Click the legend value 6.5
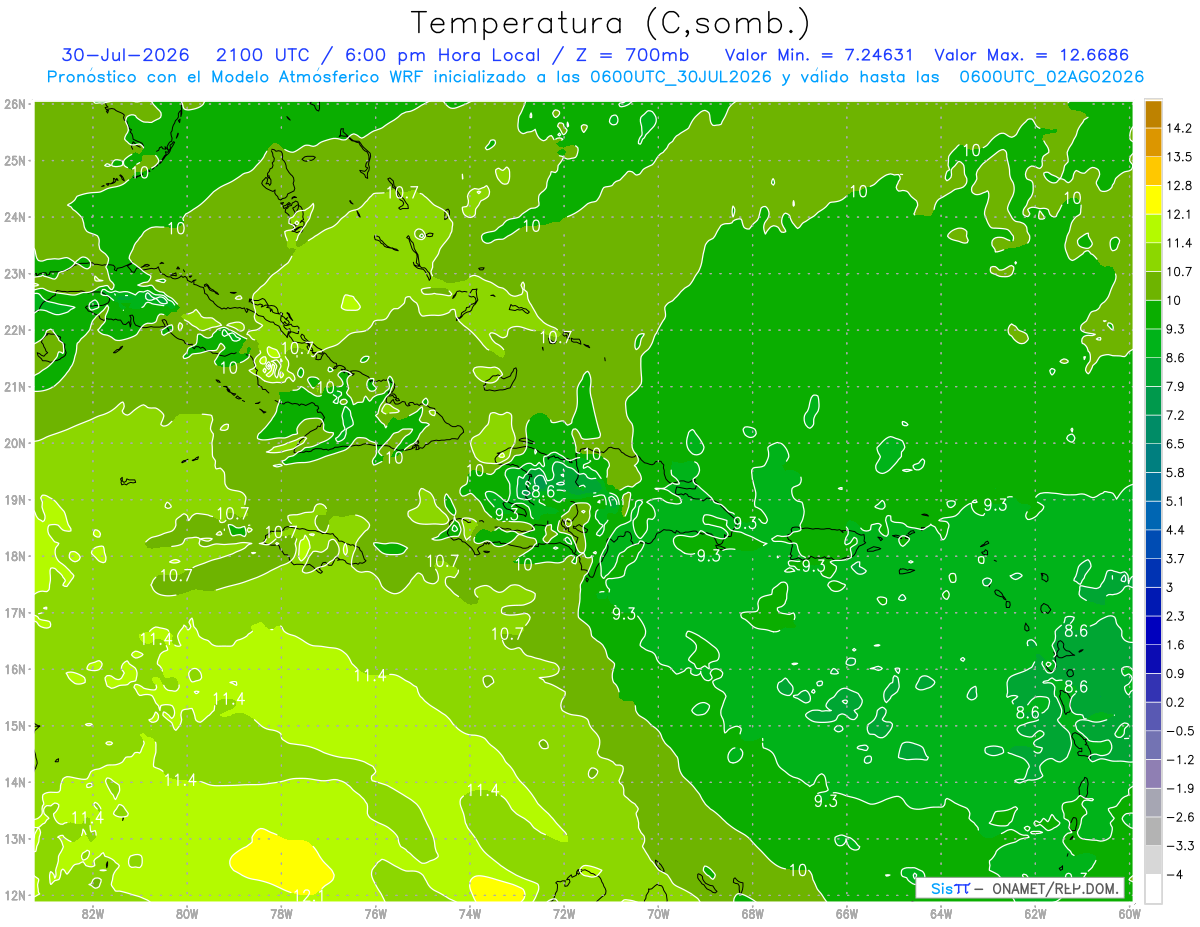 [x=1175, y=444]
